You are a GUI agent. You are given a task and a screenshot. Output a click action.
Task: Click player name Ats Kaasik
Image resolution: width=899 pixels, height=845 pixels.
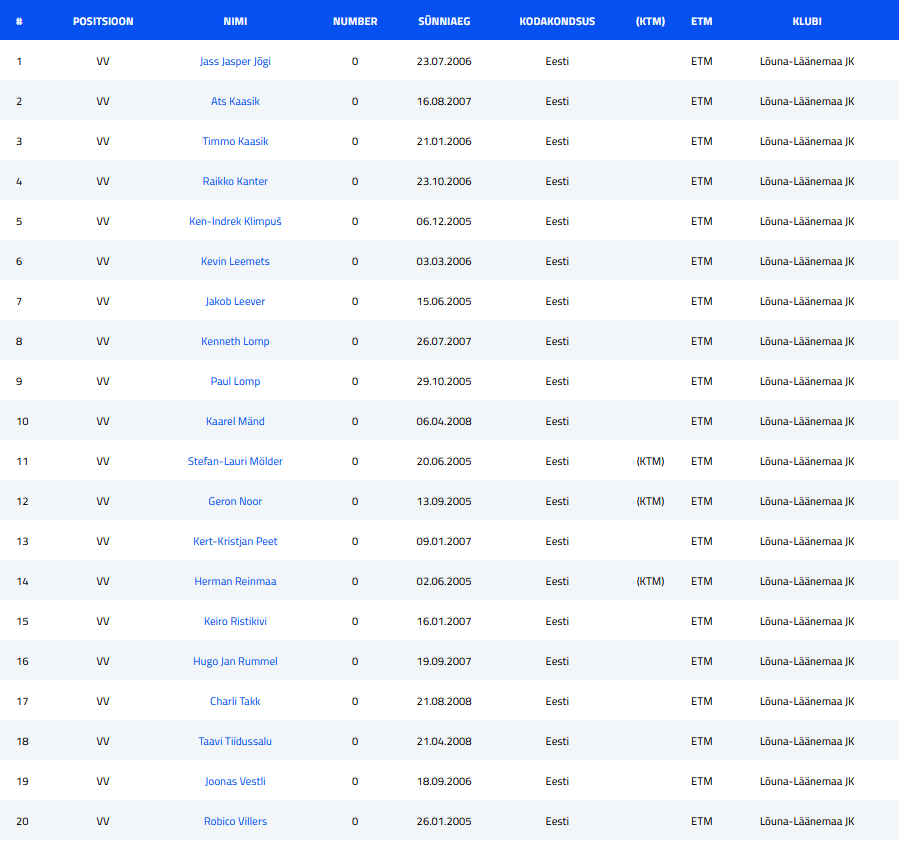[235, 101]
